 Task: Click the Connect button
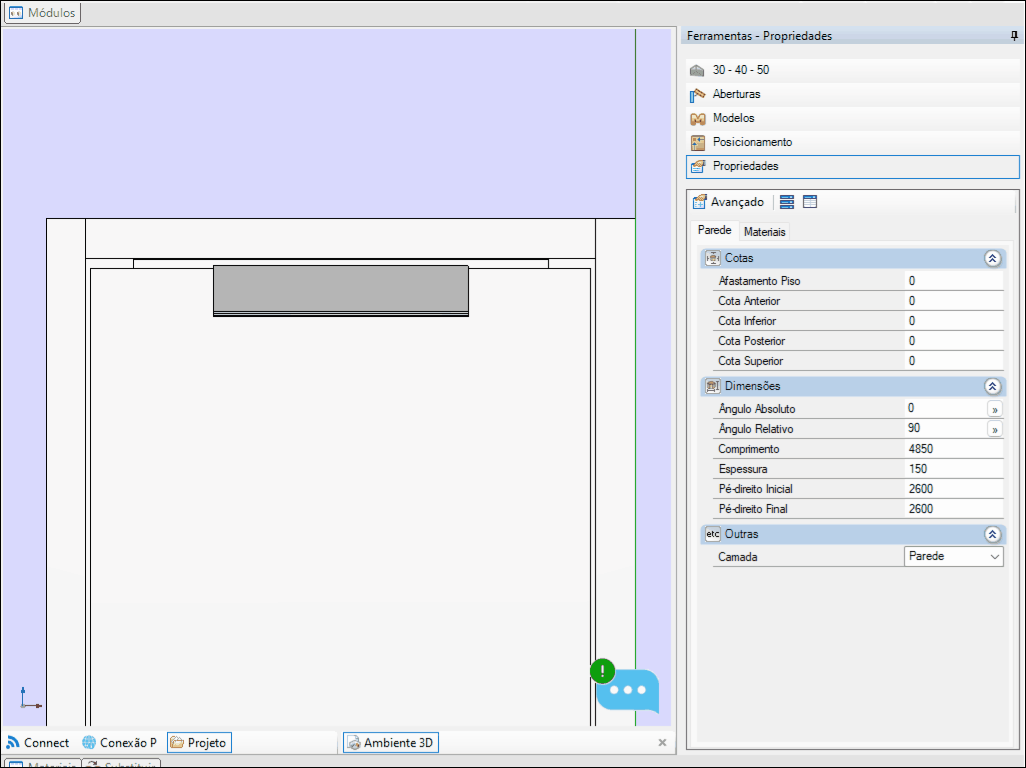click(38, 743)
